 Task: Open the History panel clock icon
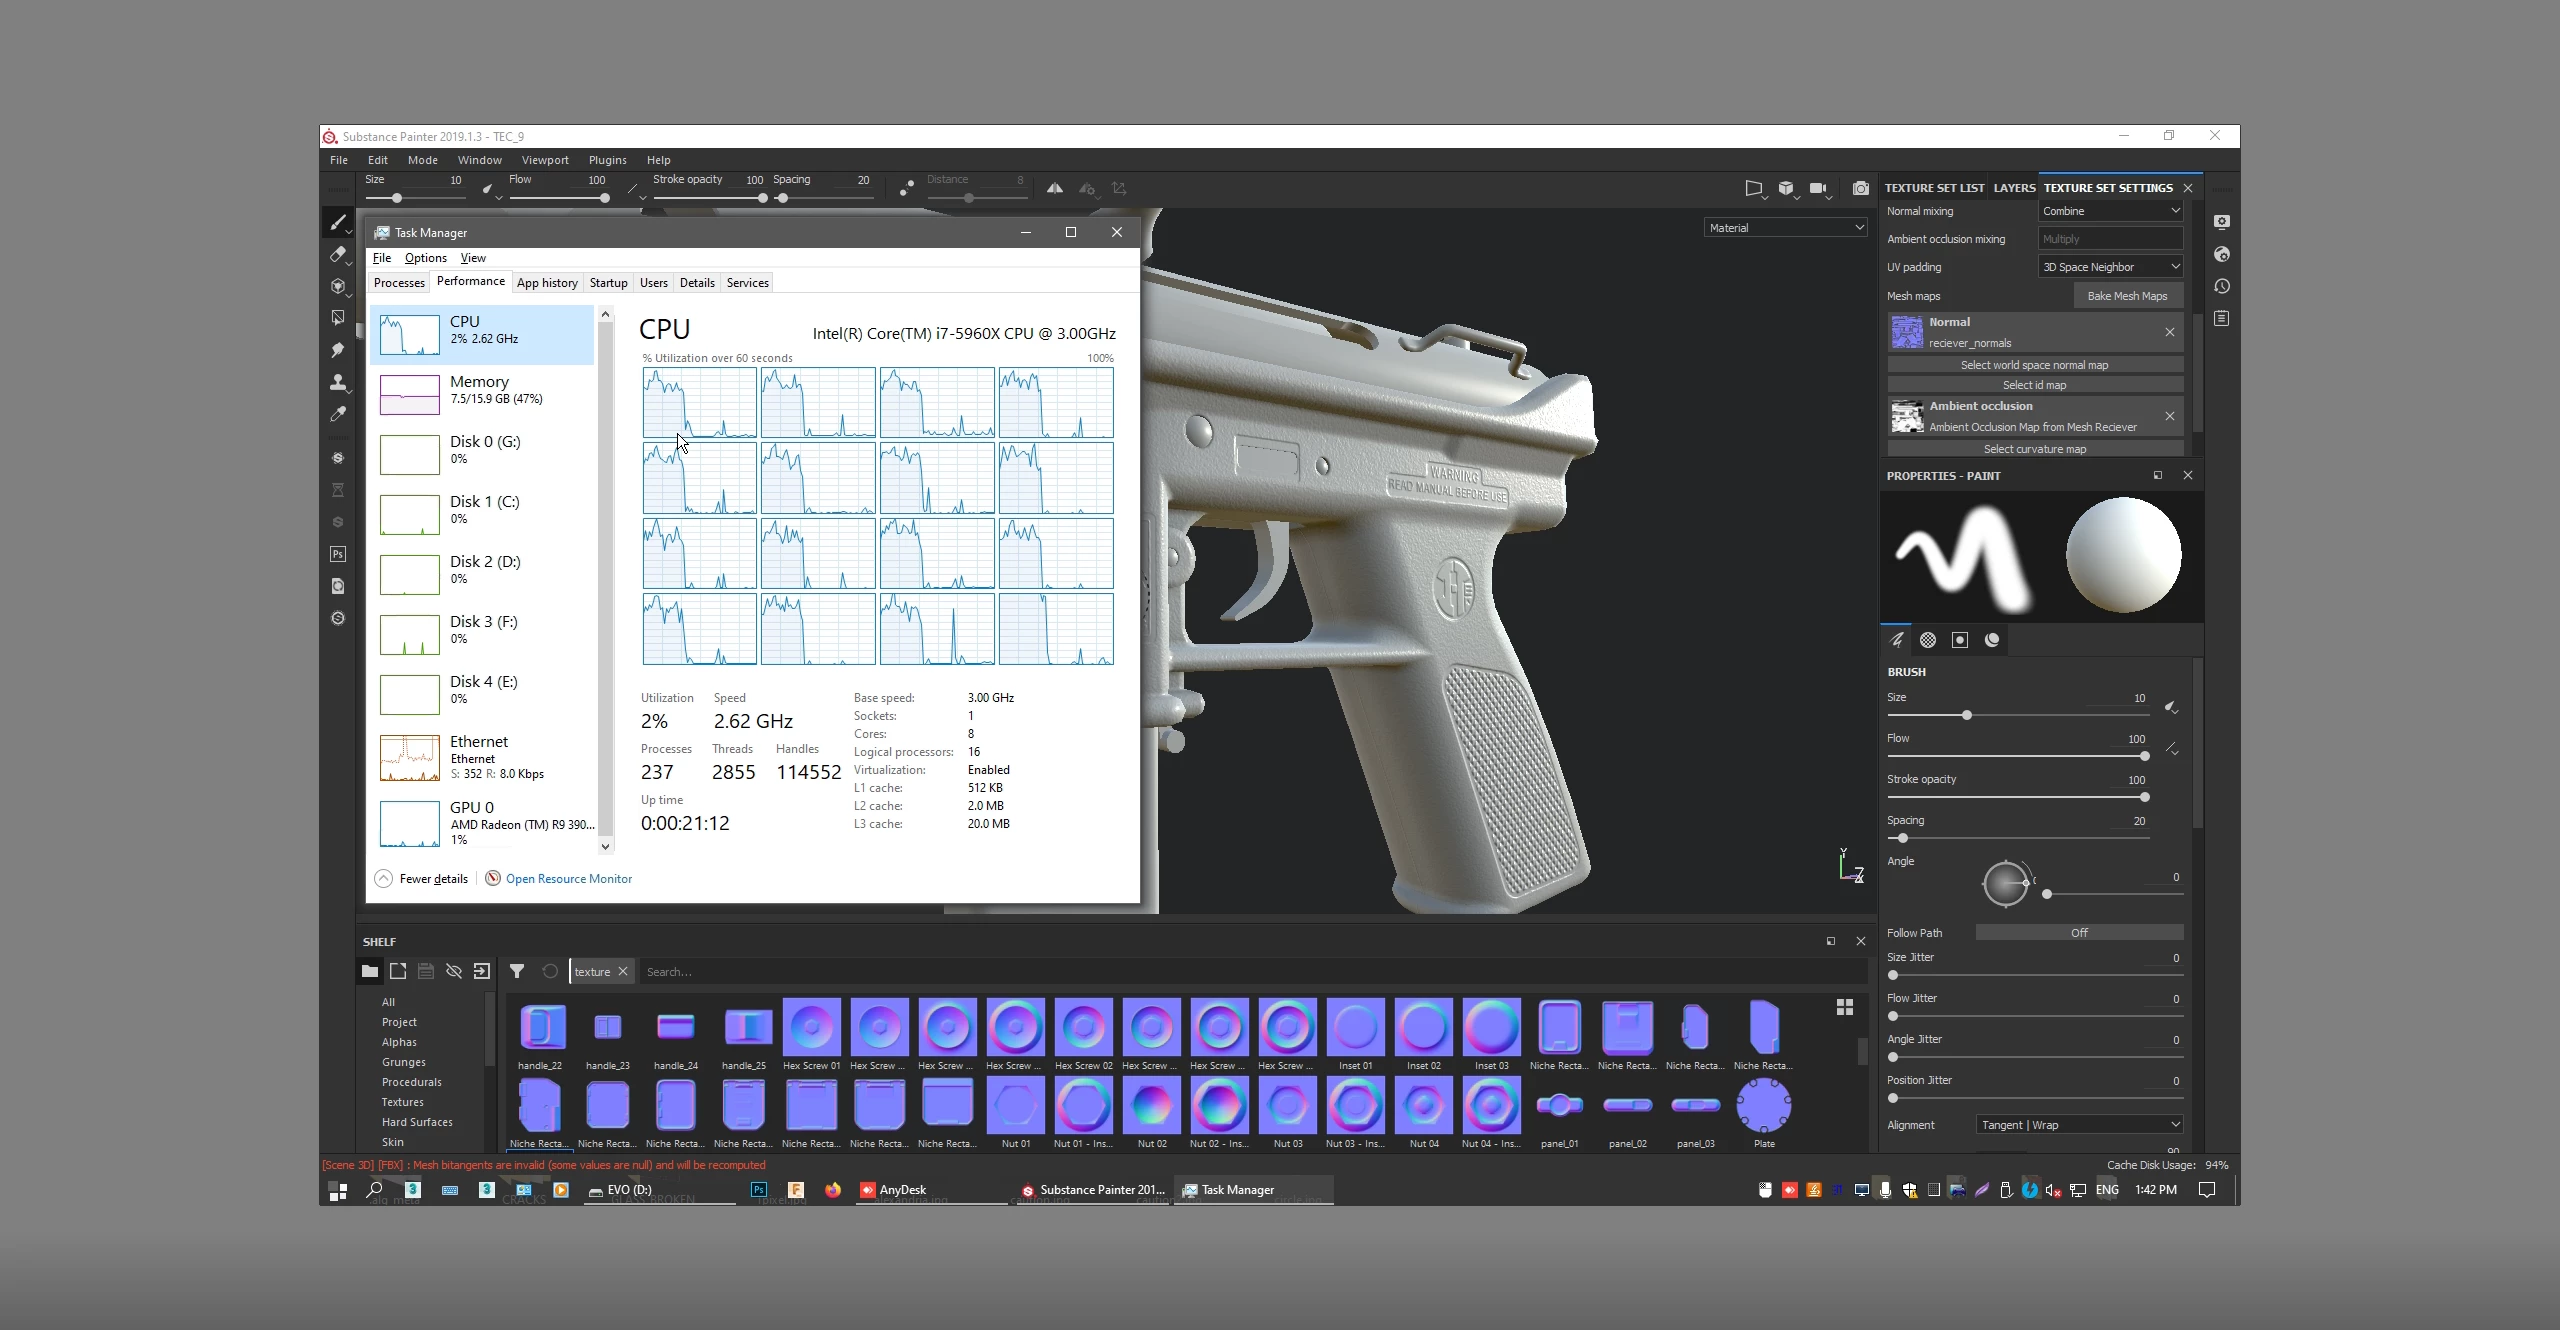2222,287
